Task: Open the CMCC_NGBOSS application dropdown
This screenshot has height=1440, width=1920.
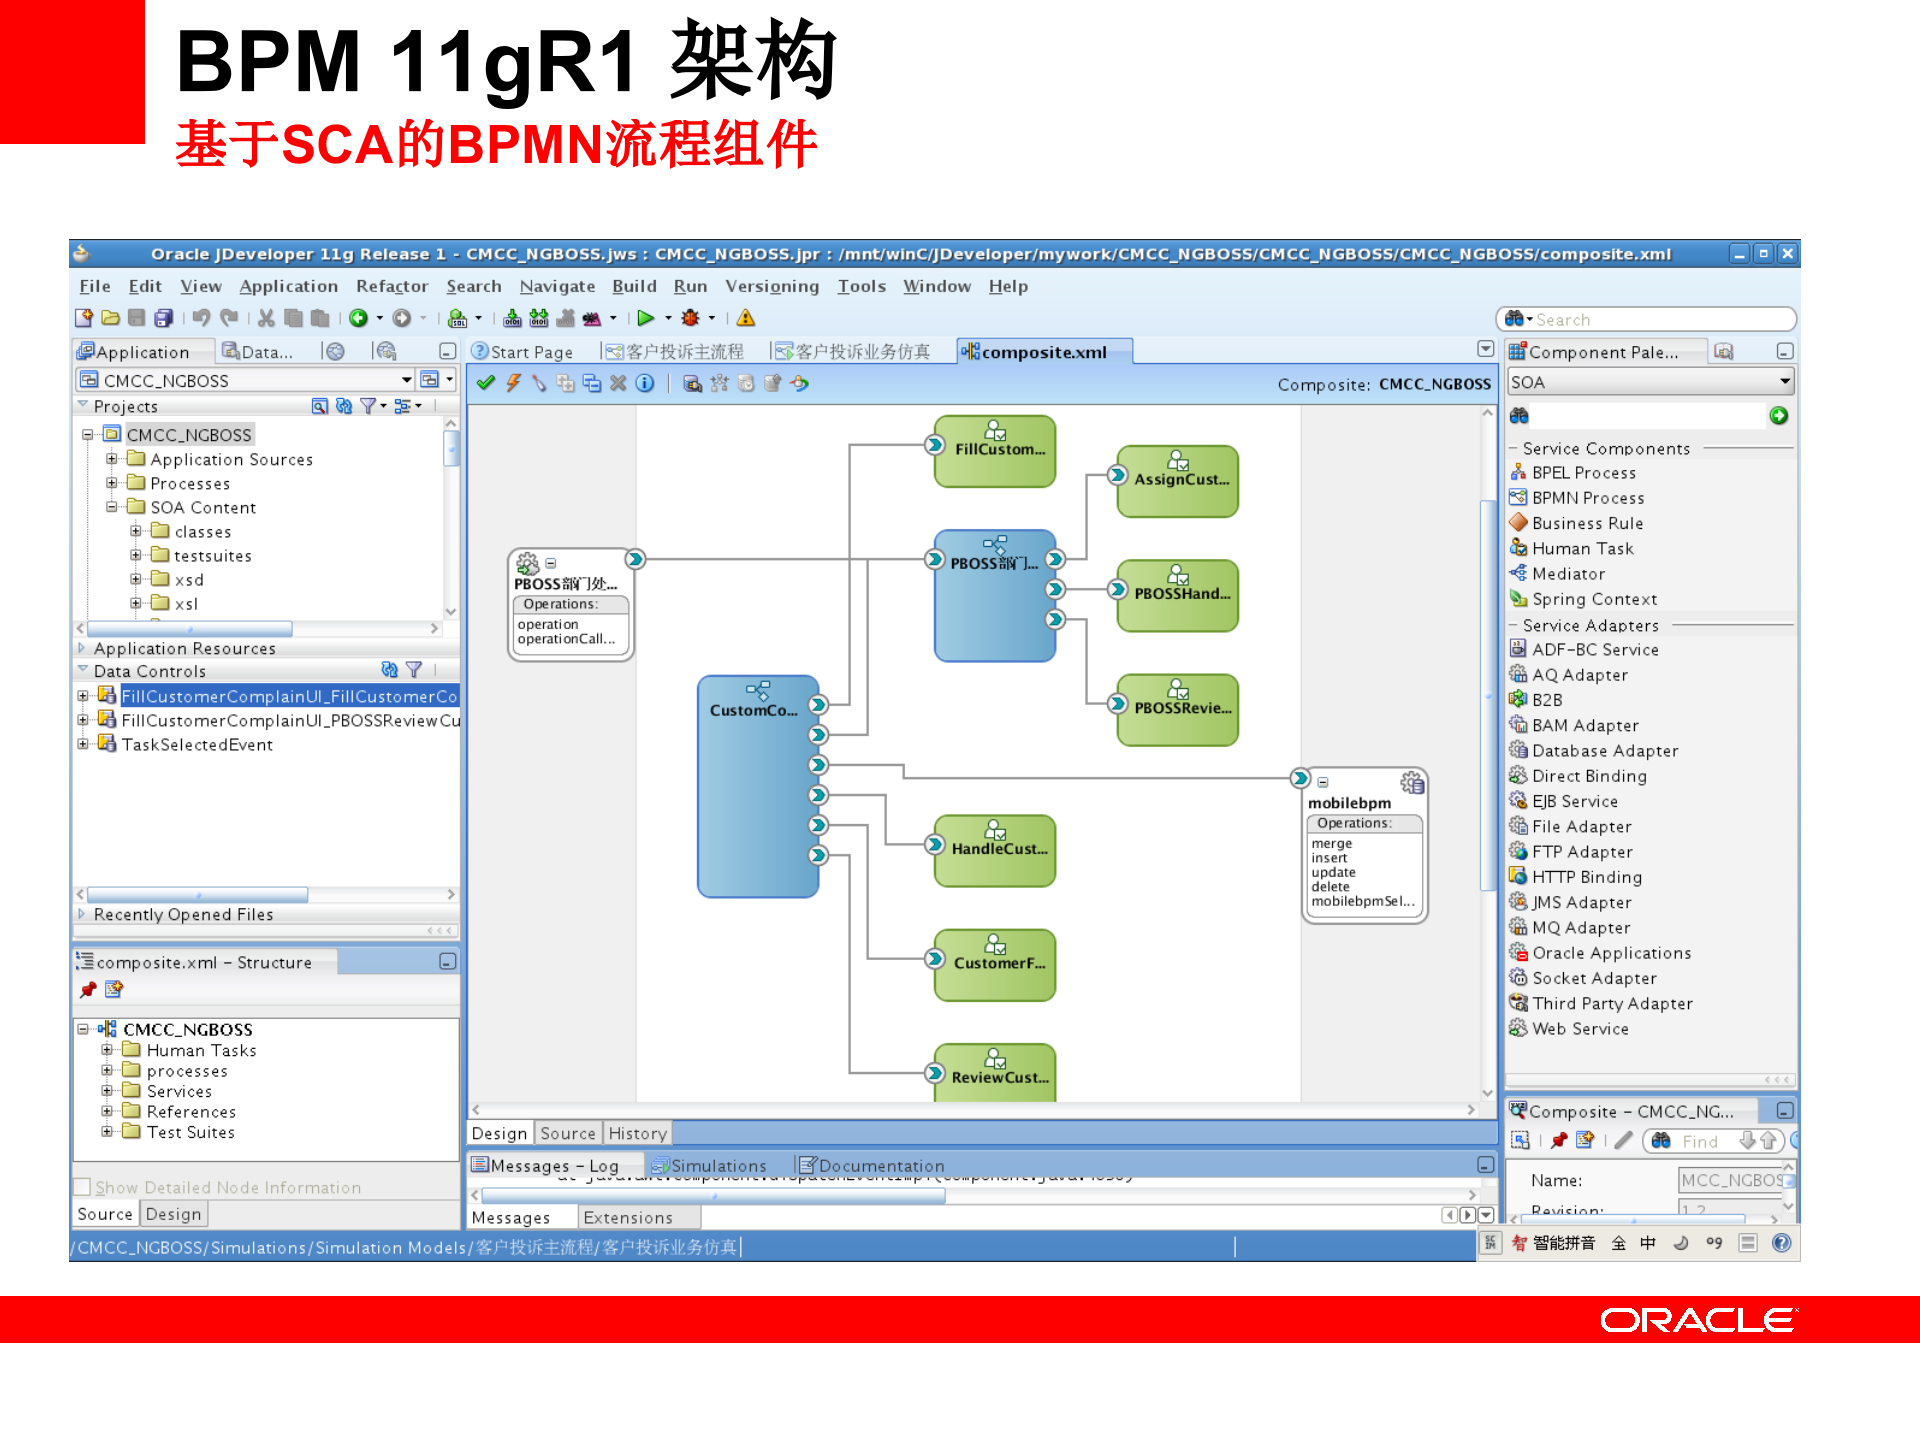Action: [406, 380]
